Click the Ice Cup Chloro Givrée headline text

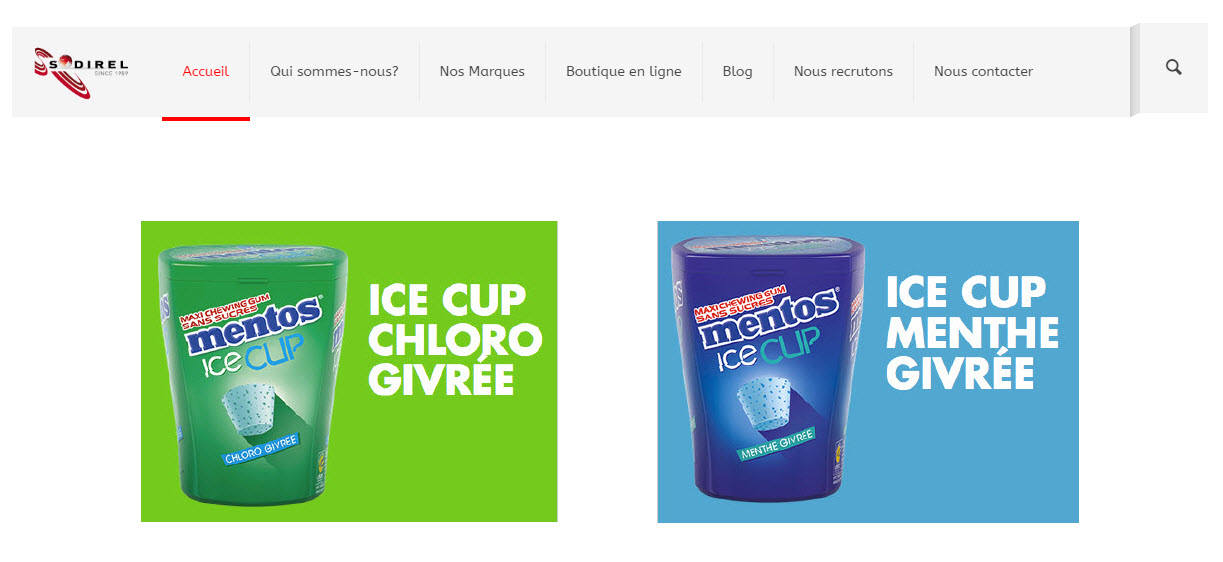pos(455,340)
